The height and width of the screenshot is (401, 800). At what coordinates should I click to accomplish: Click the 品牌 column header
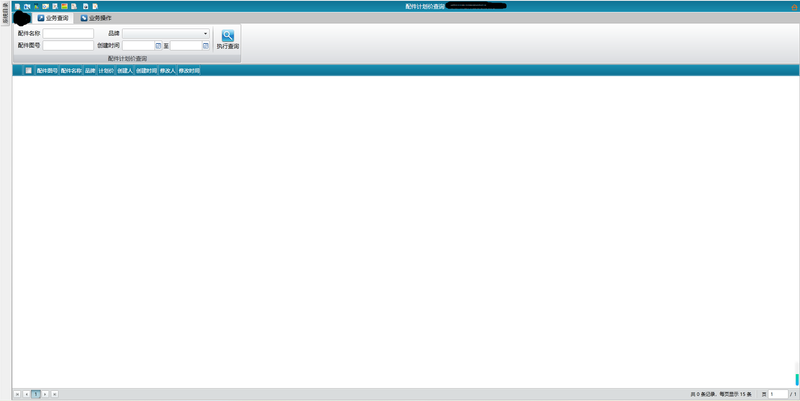90,71
